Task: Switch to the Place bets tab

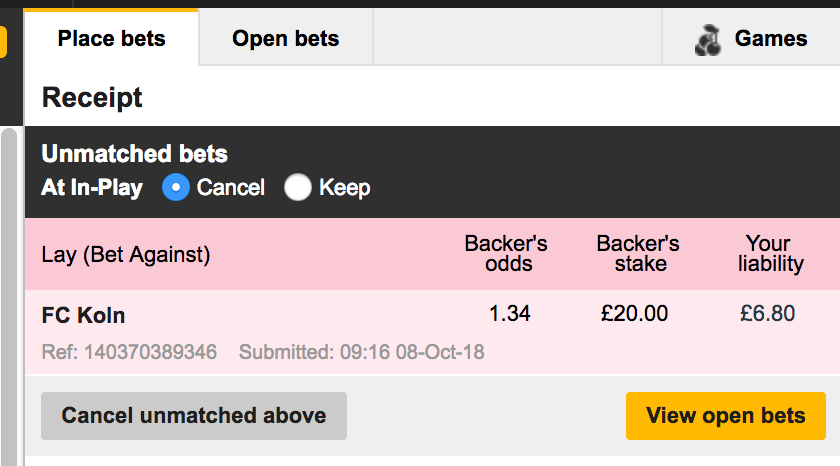Action: [x=111, y=38]
